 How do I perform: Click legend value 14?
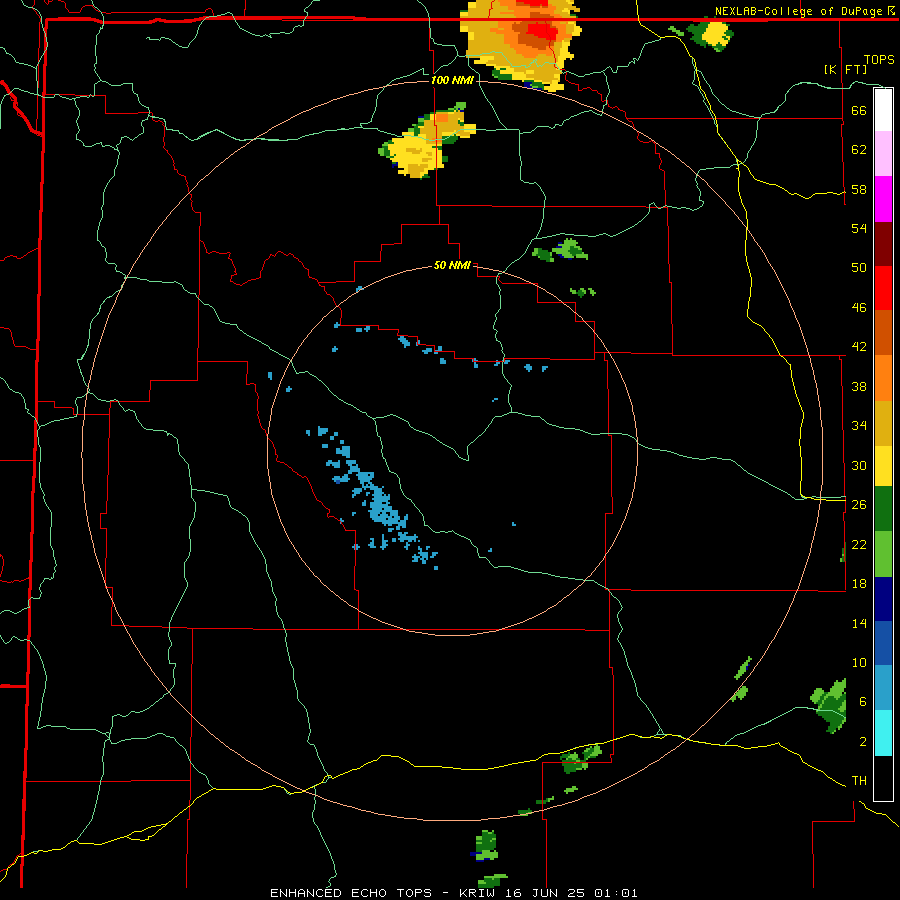click(x=859, y=623)
